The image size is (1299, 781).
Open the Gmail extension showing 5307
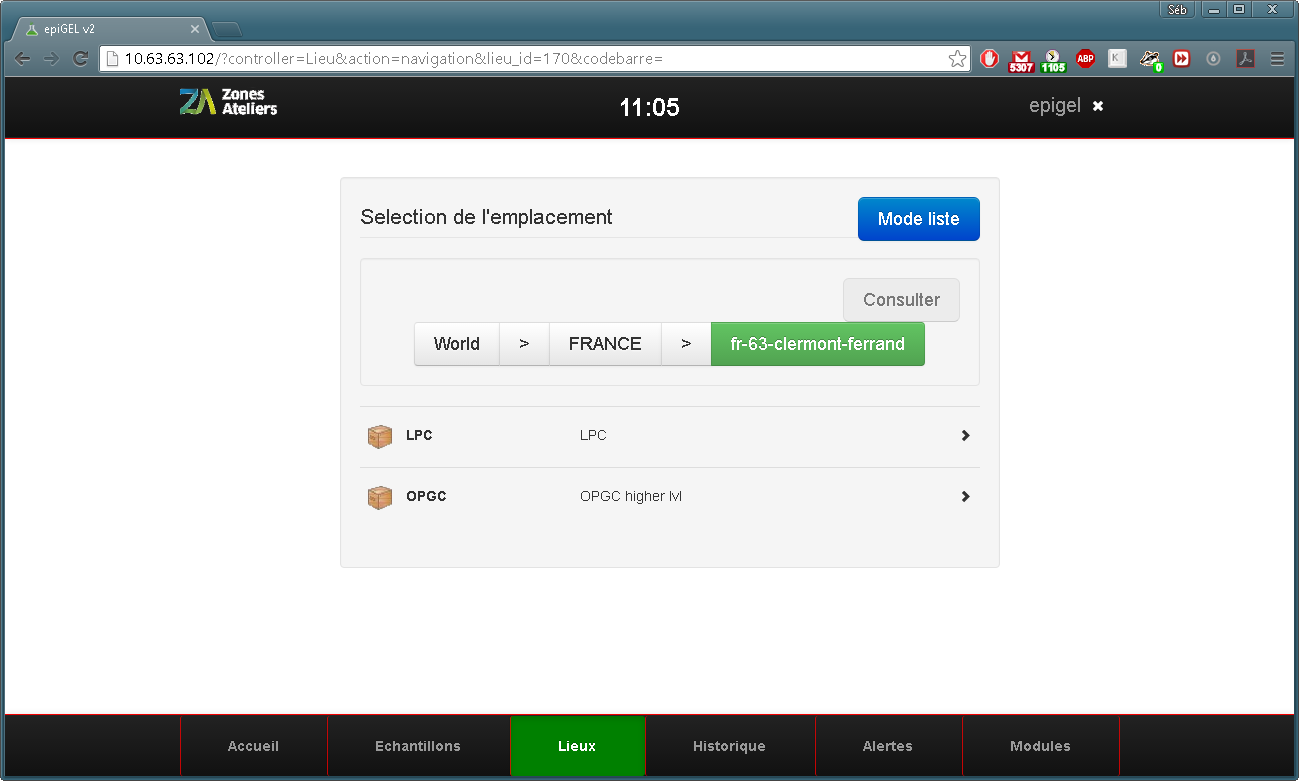1021,59
